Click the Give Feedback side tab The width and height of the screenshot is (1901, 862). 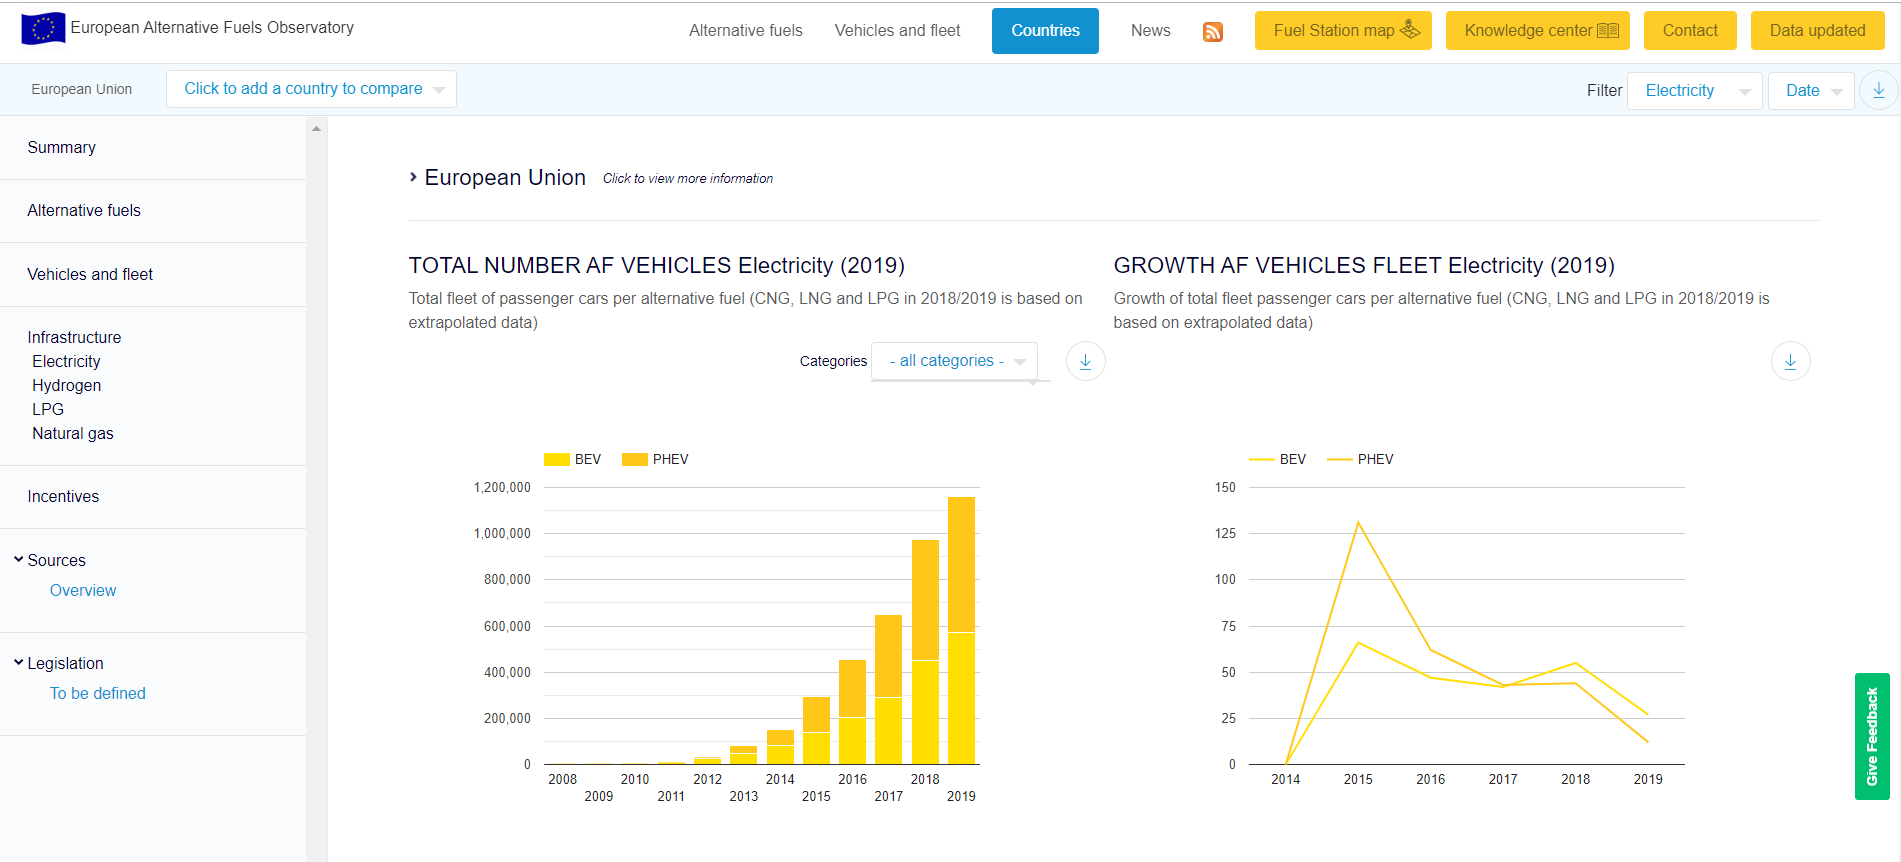[x=1872, y=737]
